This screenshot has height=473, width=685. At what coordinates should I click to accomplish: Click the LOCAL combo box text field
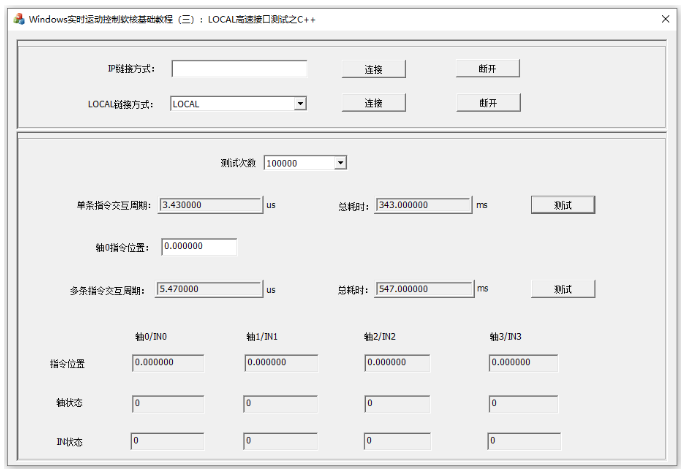coord(232,104)
